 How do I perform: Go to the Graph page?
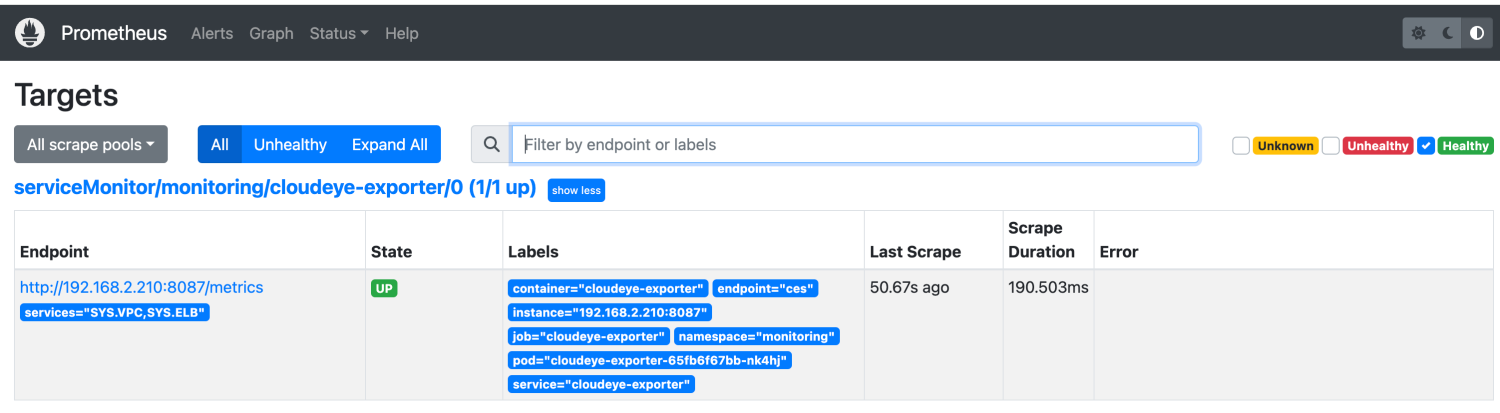pos(271,33)
